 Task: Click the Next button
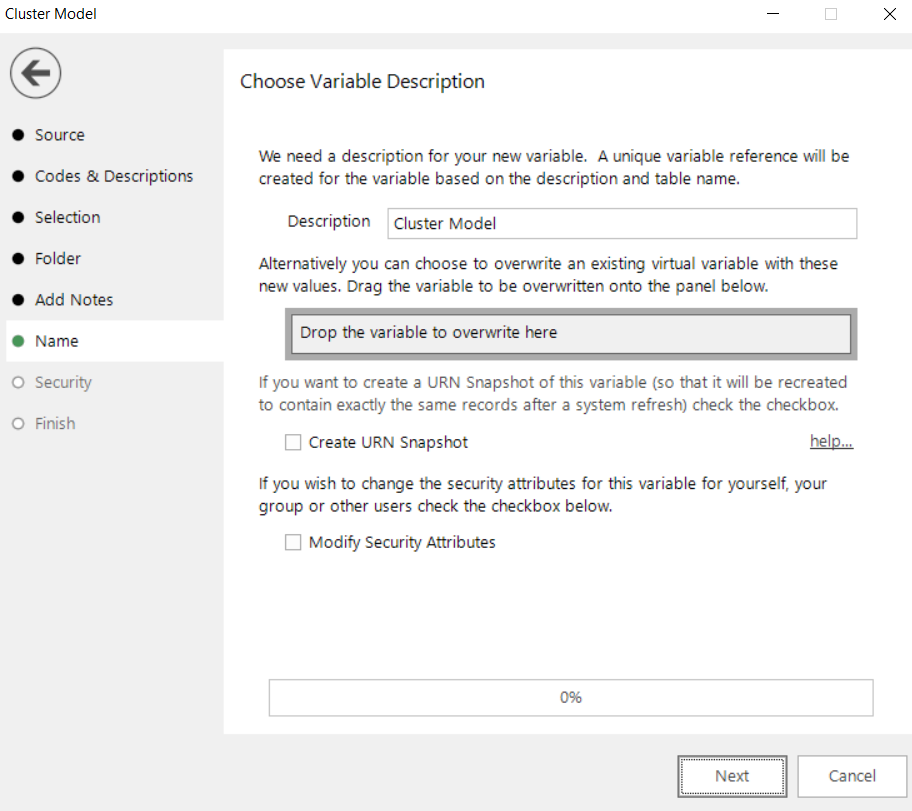732,776
